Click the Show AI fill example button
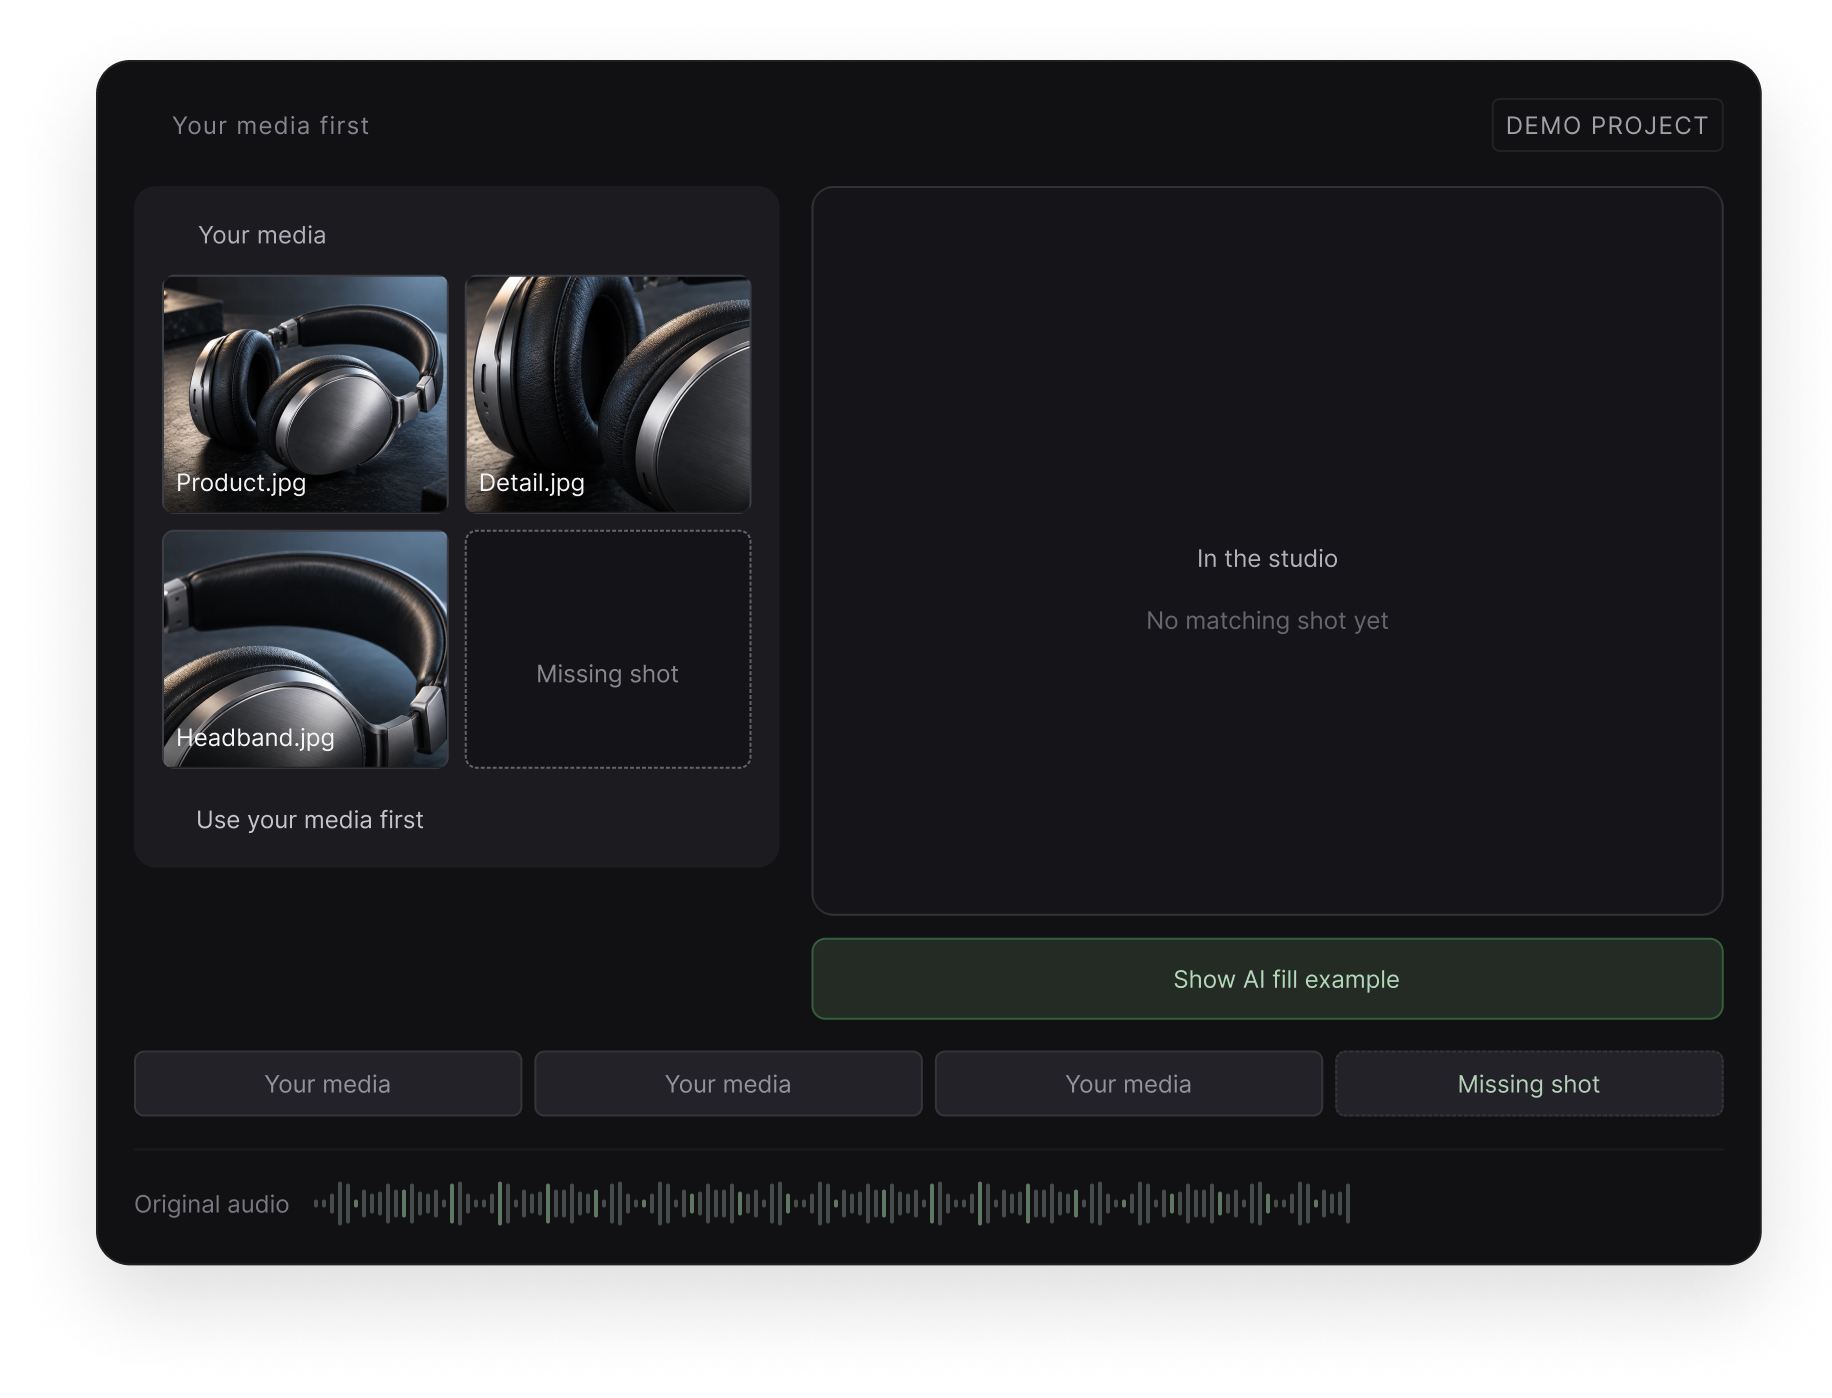Viewport: 1832px width, 1398px height. click(x=1267, y=979)
